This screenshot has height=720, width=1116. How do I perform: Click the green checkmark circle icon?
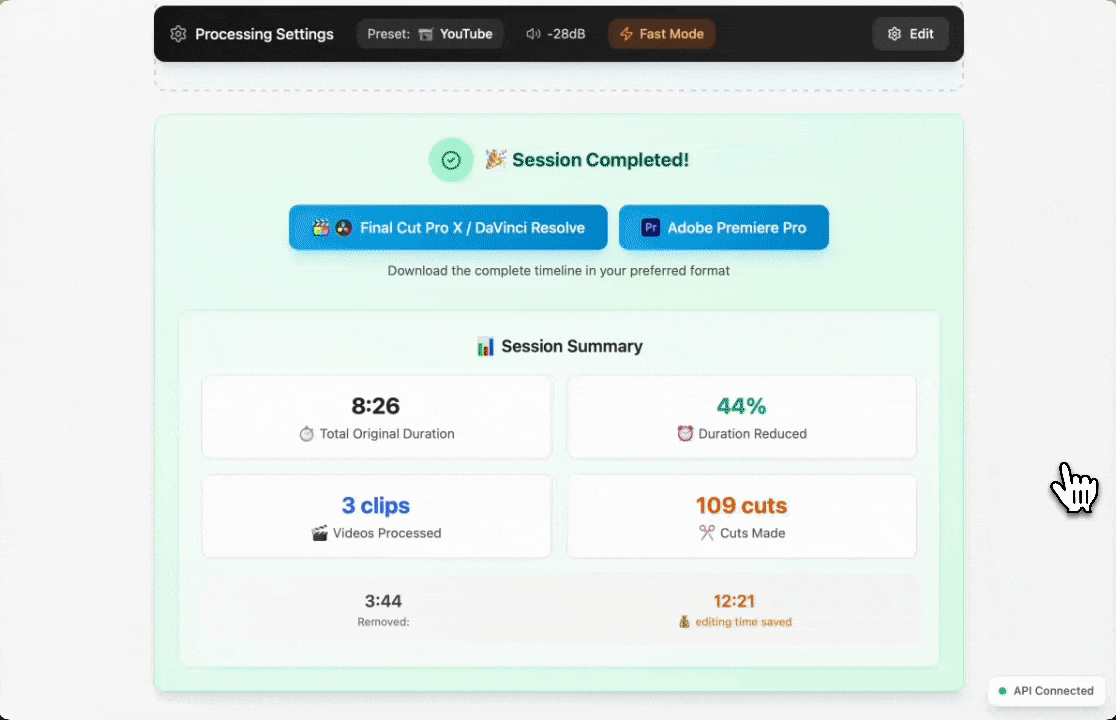(x=451, y=160)
